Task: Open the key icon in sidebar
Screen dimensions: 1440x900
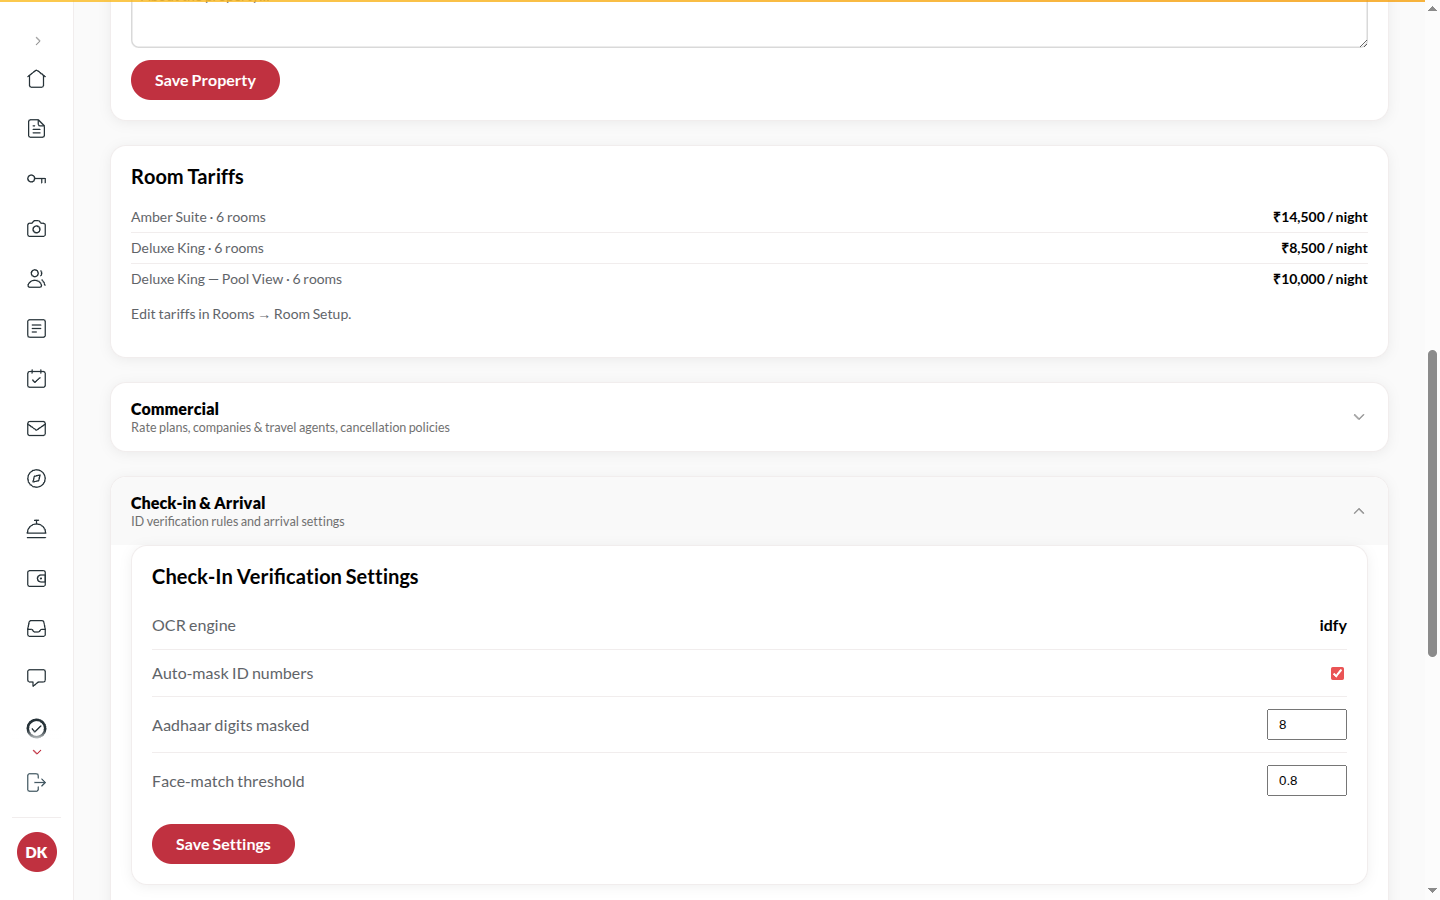Action: click(37, 179)
